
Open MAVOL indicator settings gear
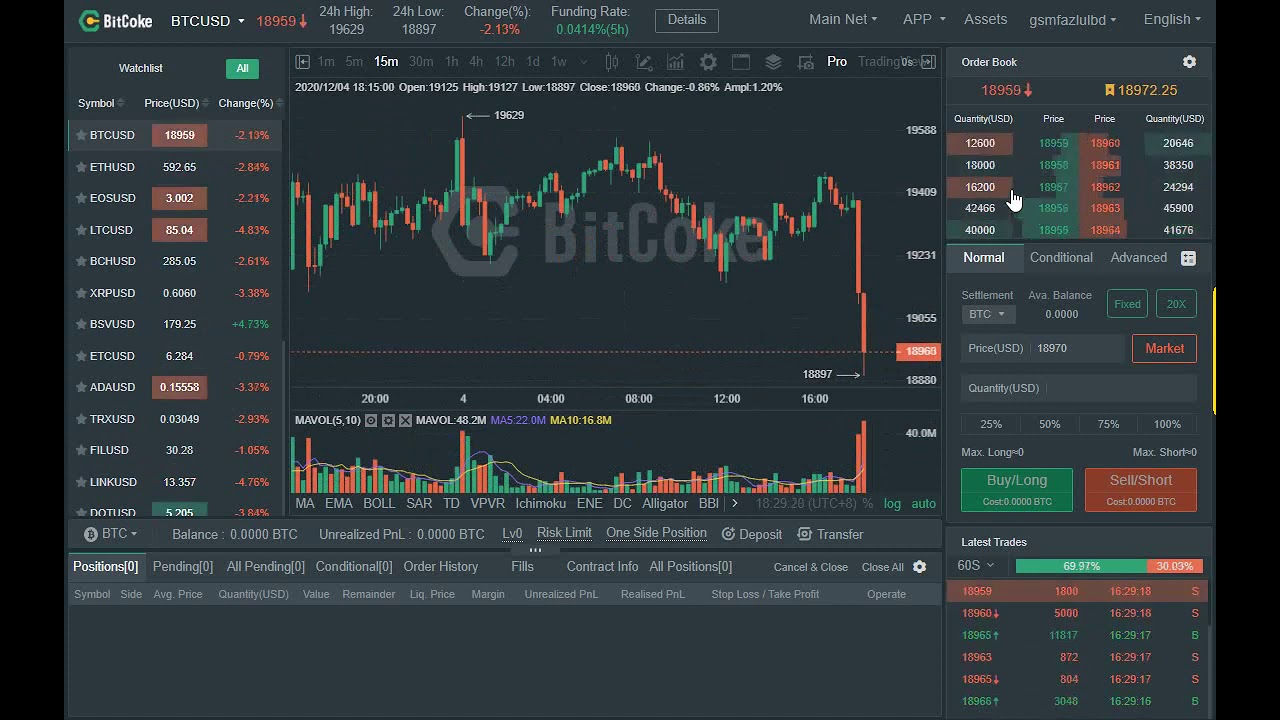(388, 420)
